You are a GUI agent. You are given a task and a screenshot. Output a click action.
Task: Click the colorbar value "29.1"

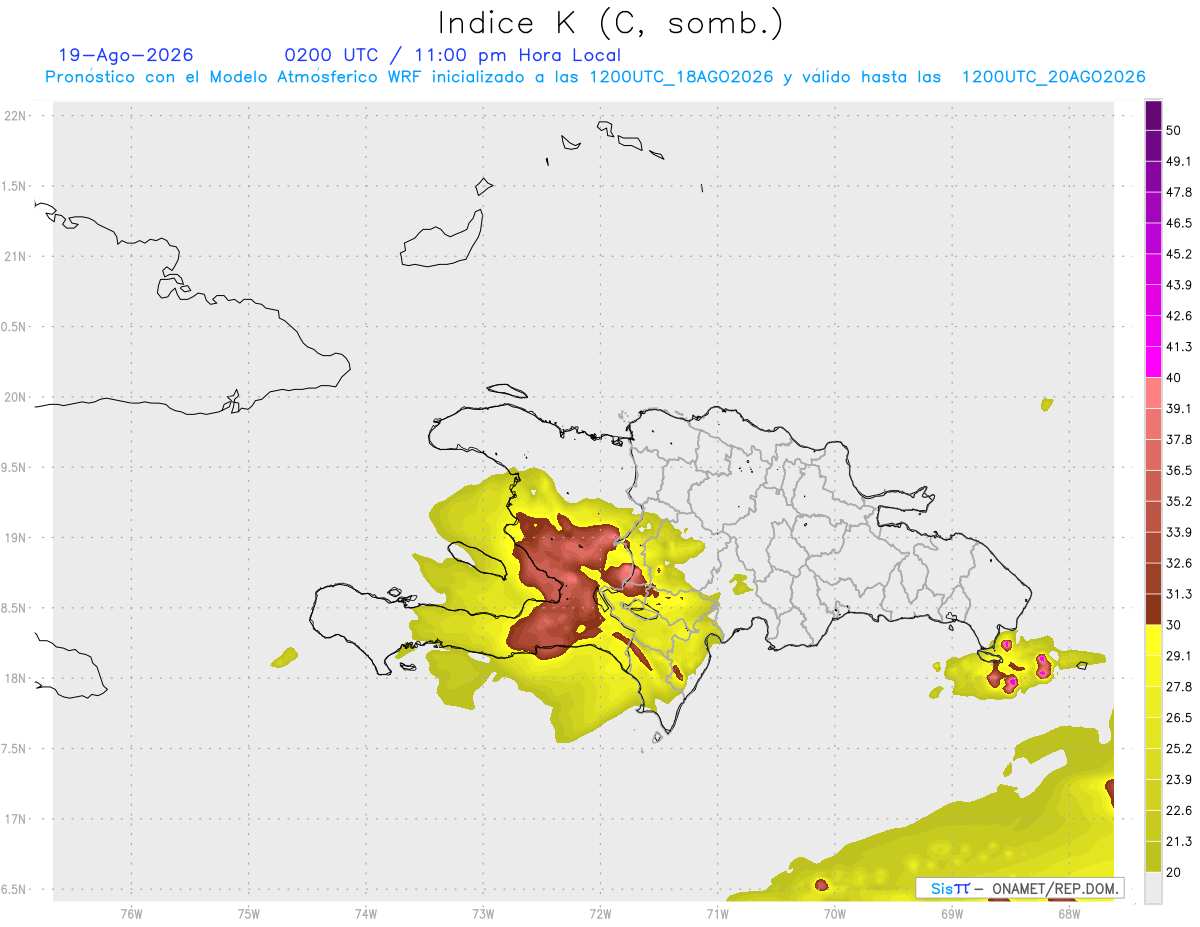pos(1179,656)
